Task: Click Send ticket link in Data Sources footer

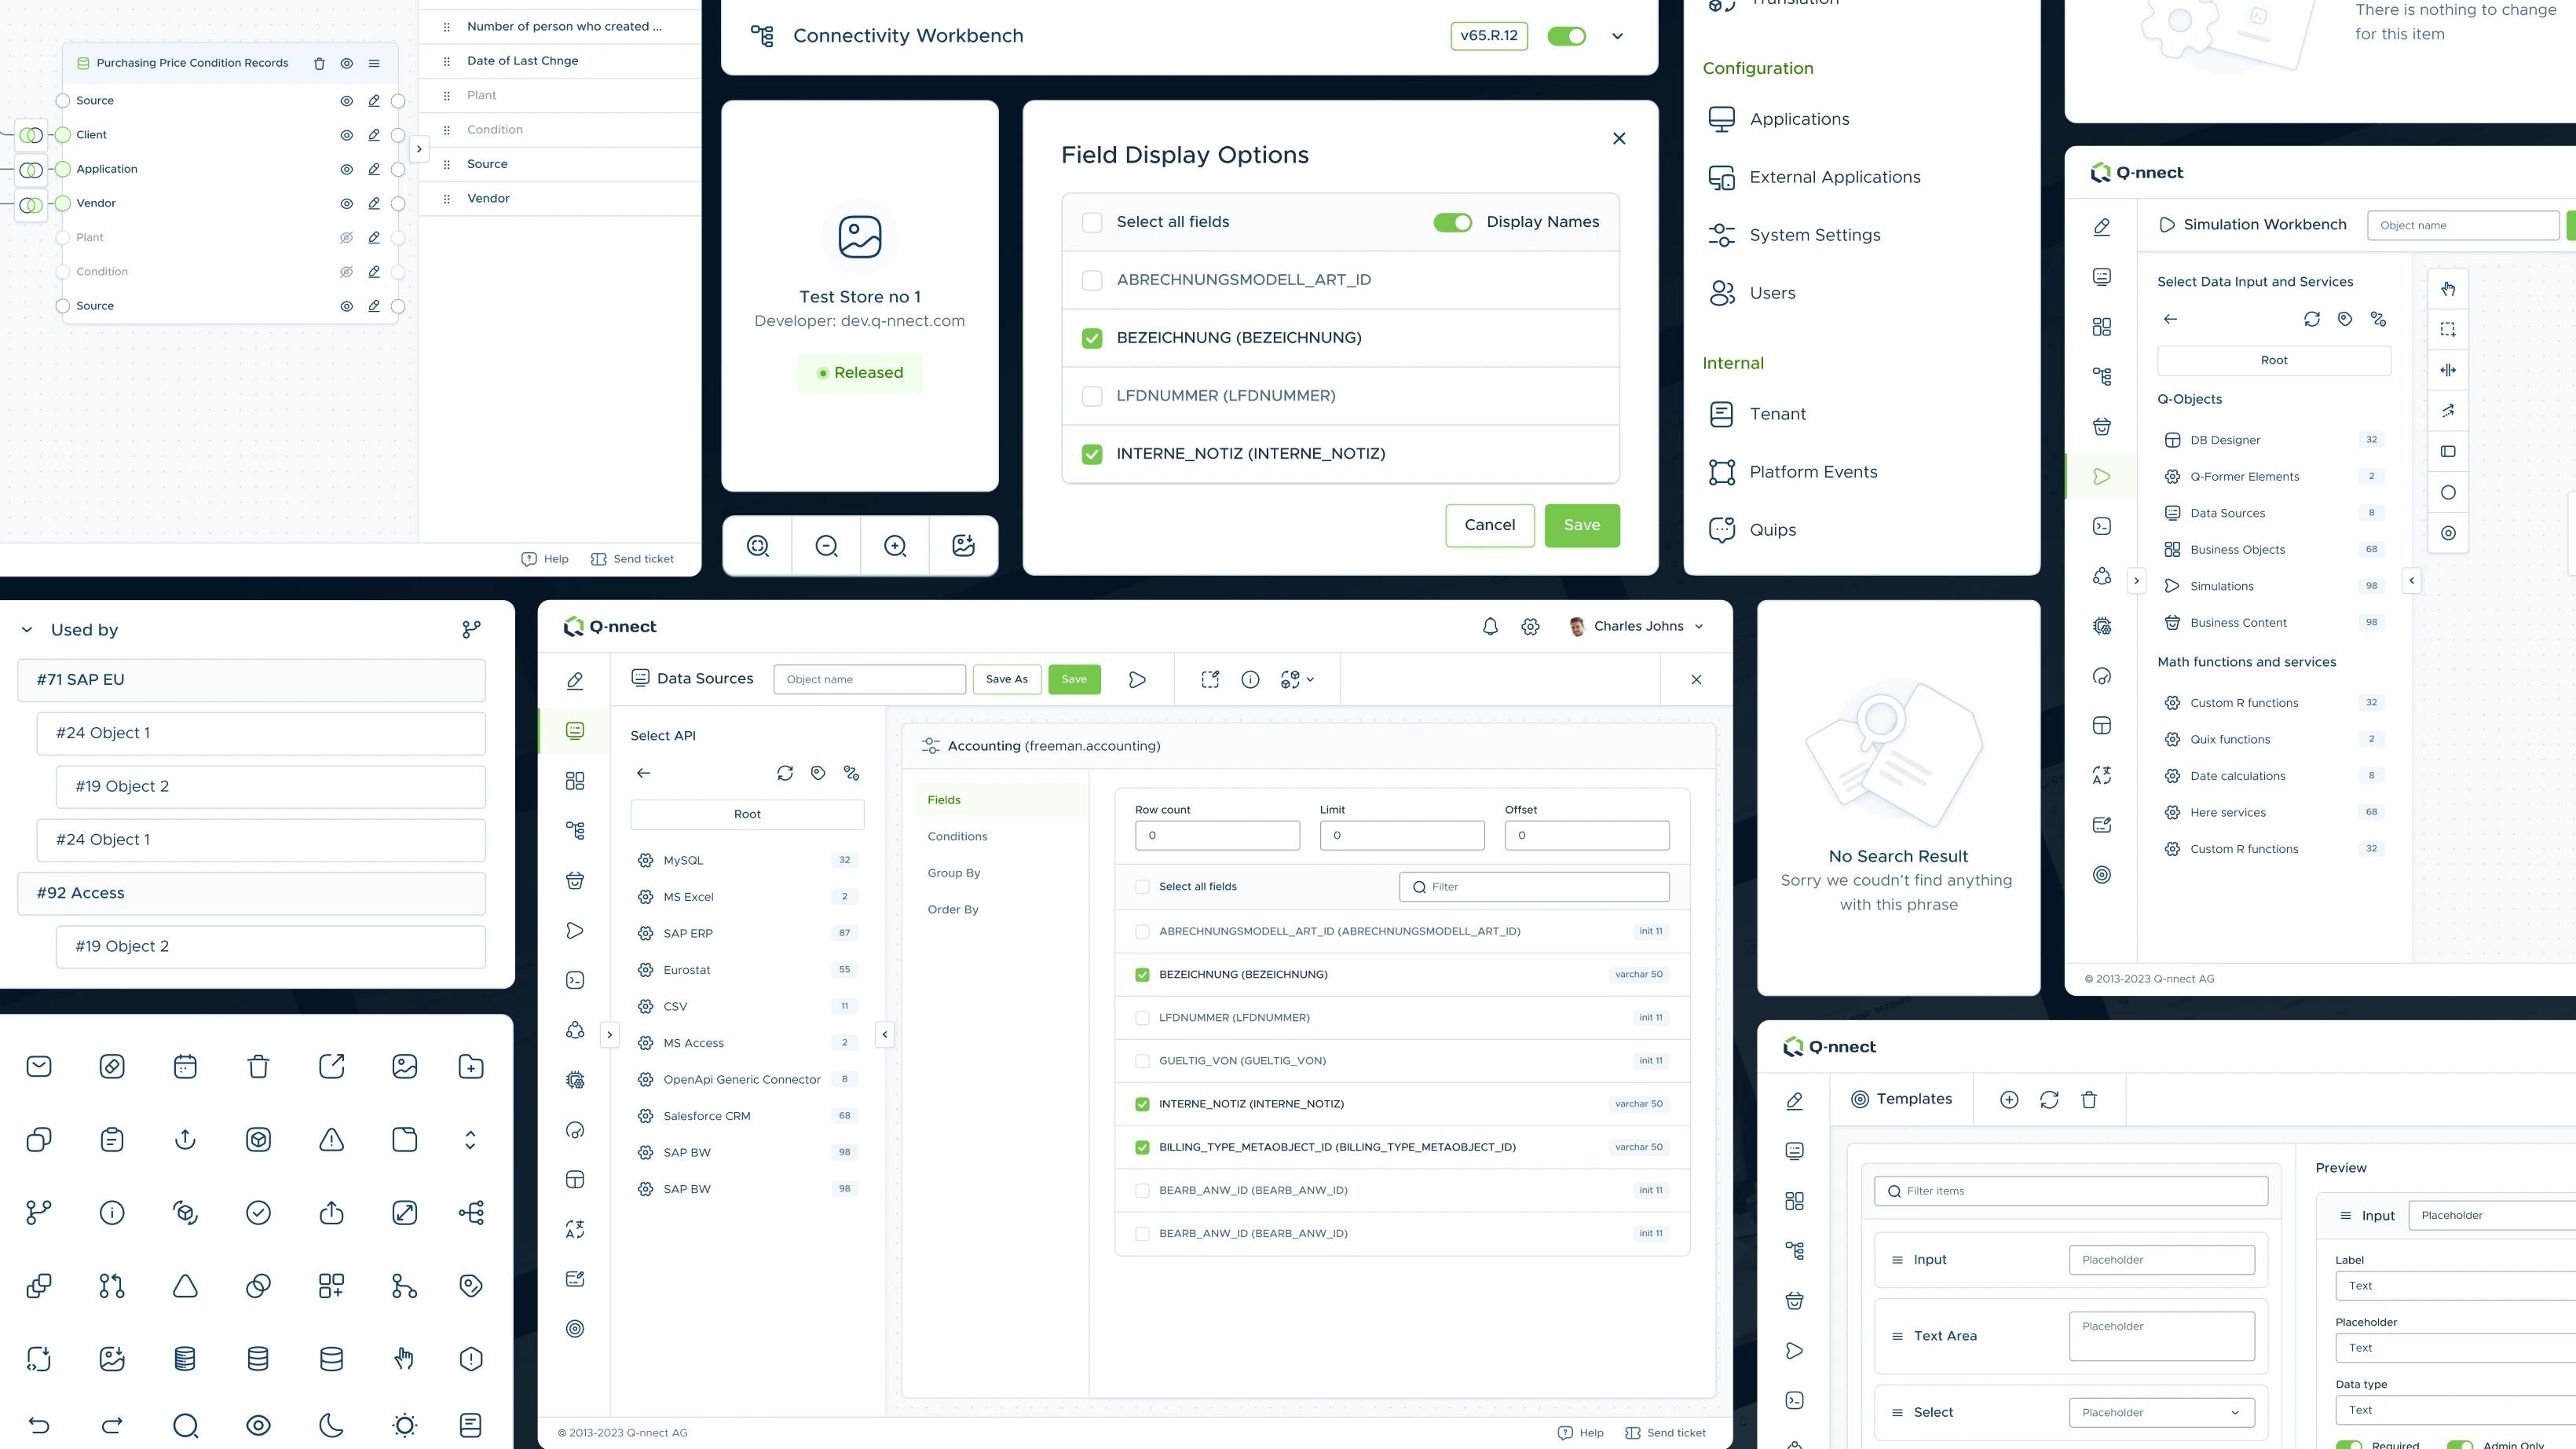Action: tap(1665, 1433)
